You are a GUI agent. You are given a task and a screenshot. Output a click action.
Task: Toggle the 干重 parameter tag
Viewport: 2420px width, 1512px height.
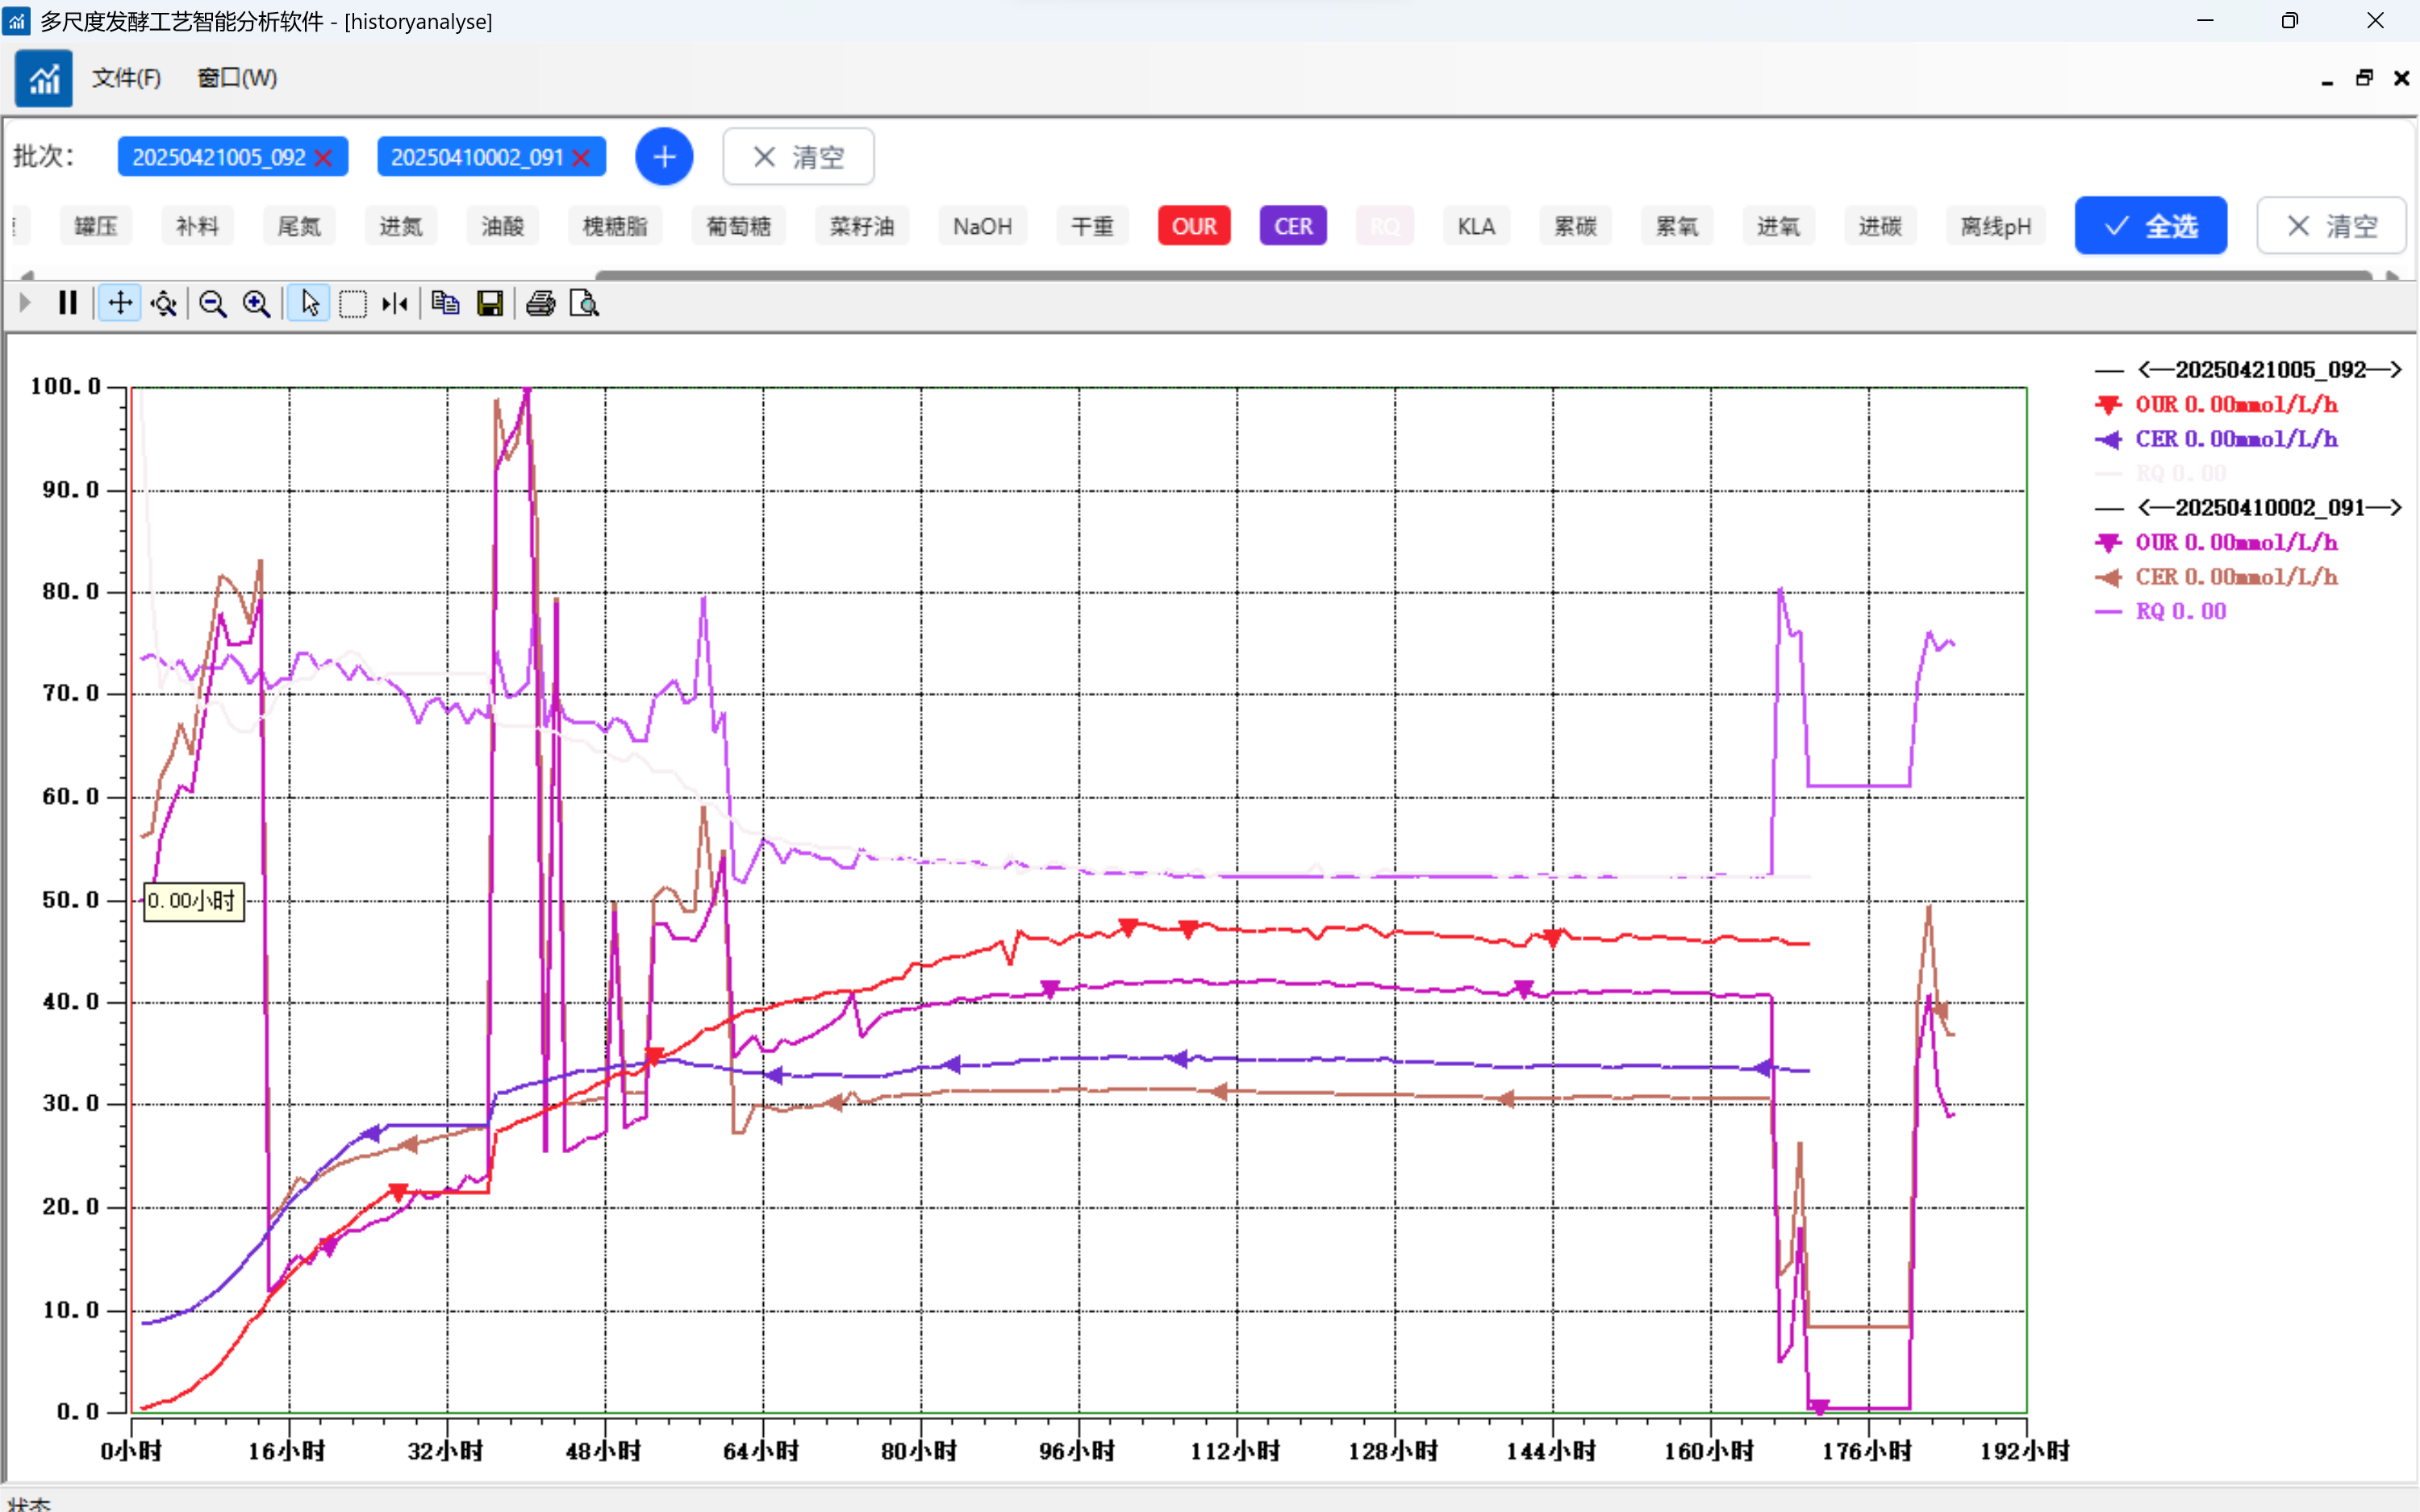tap(1092, 226)
